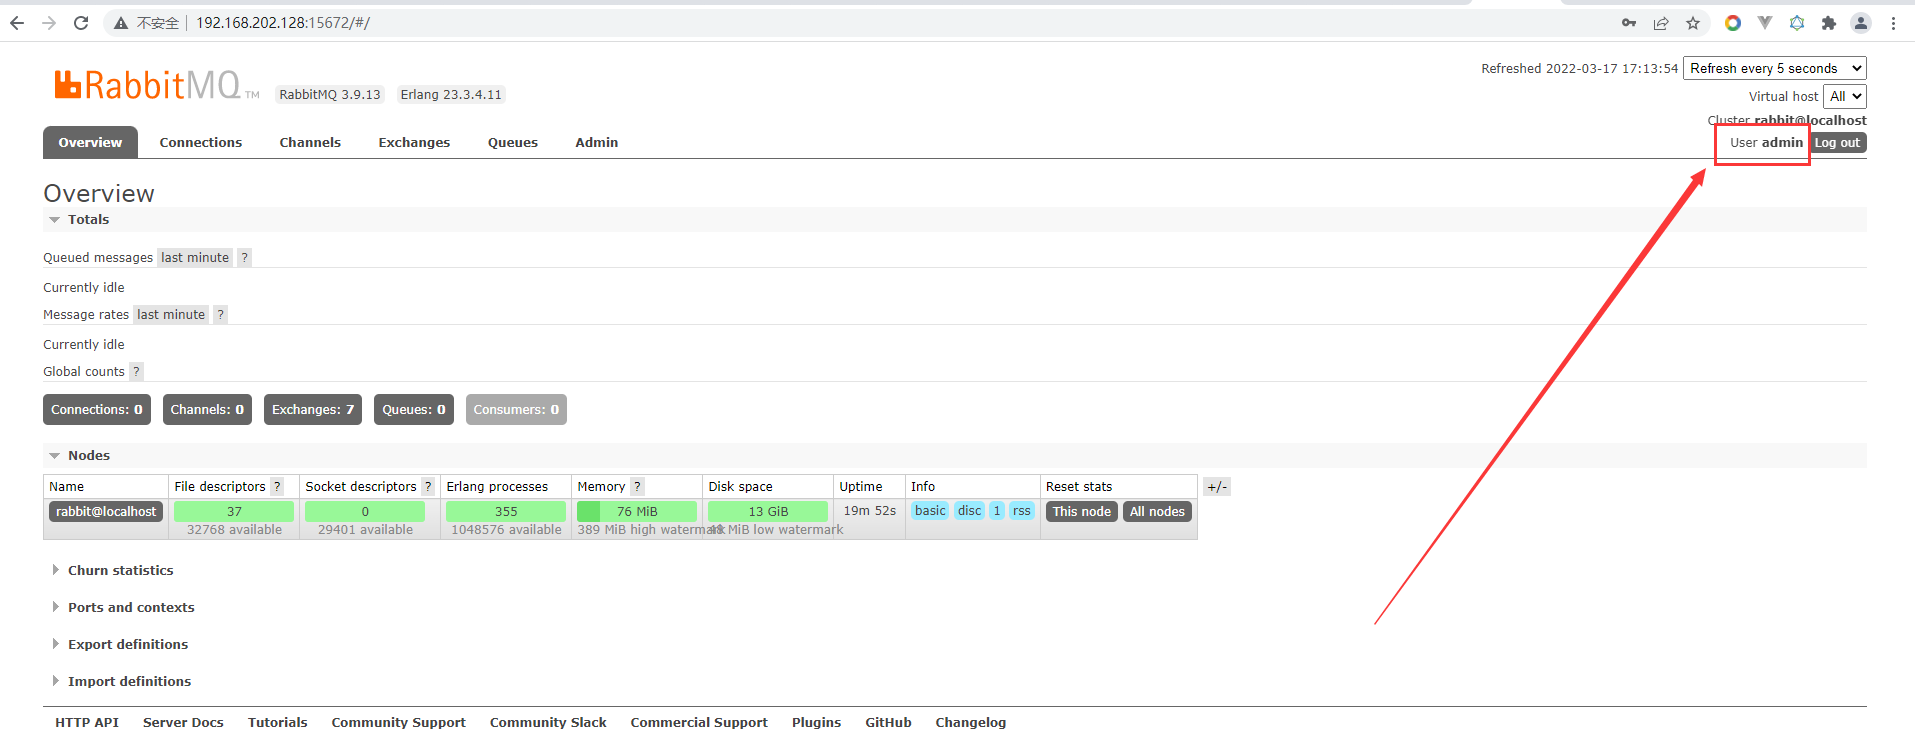
Task: Reset stats for All nodes
Action: click(x=1157, y=512)
